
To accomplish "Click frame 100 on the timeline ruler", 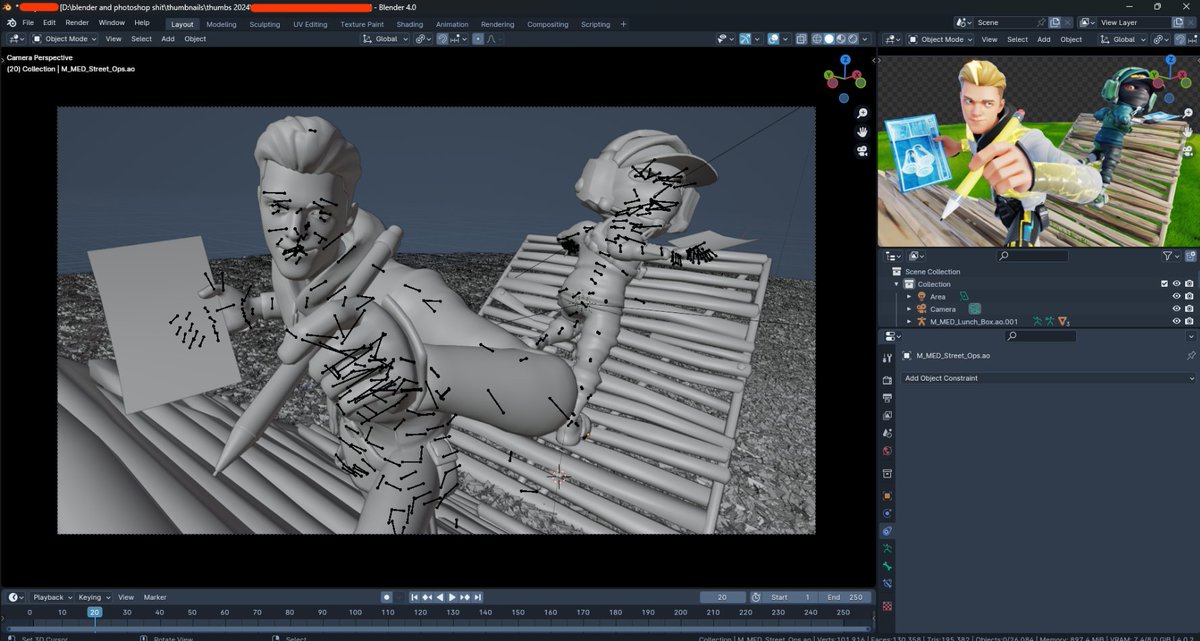I will [355, 612].
